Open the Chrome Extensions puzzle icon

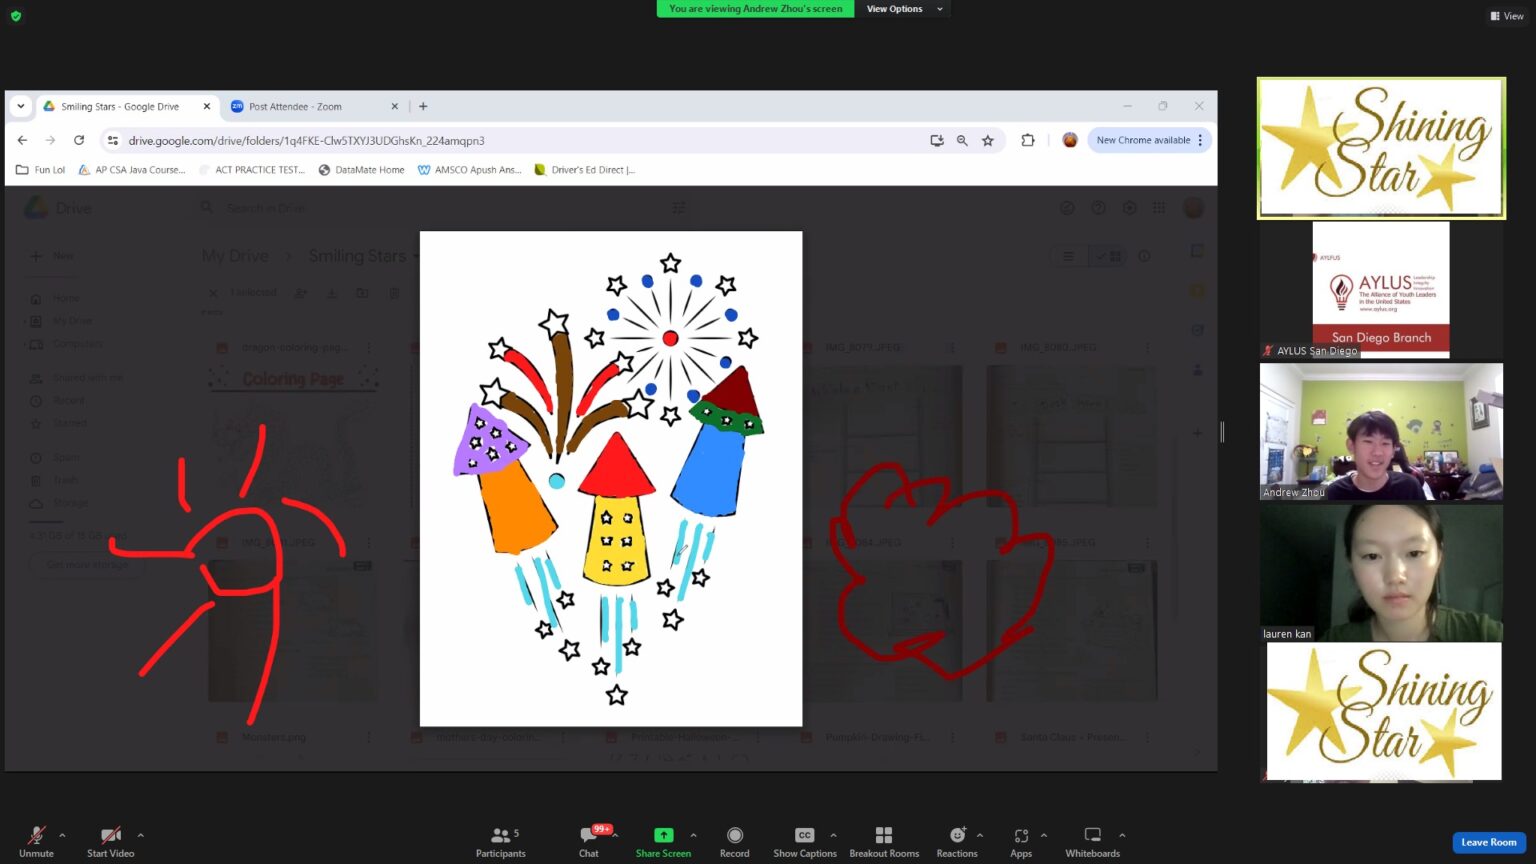tap(1027, 140)
